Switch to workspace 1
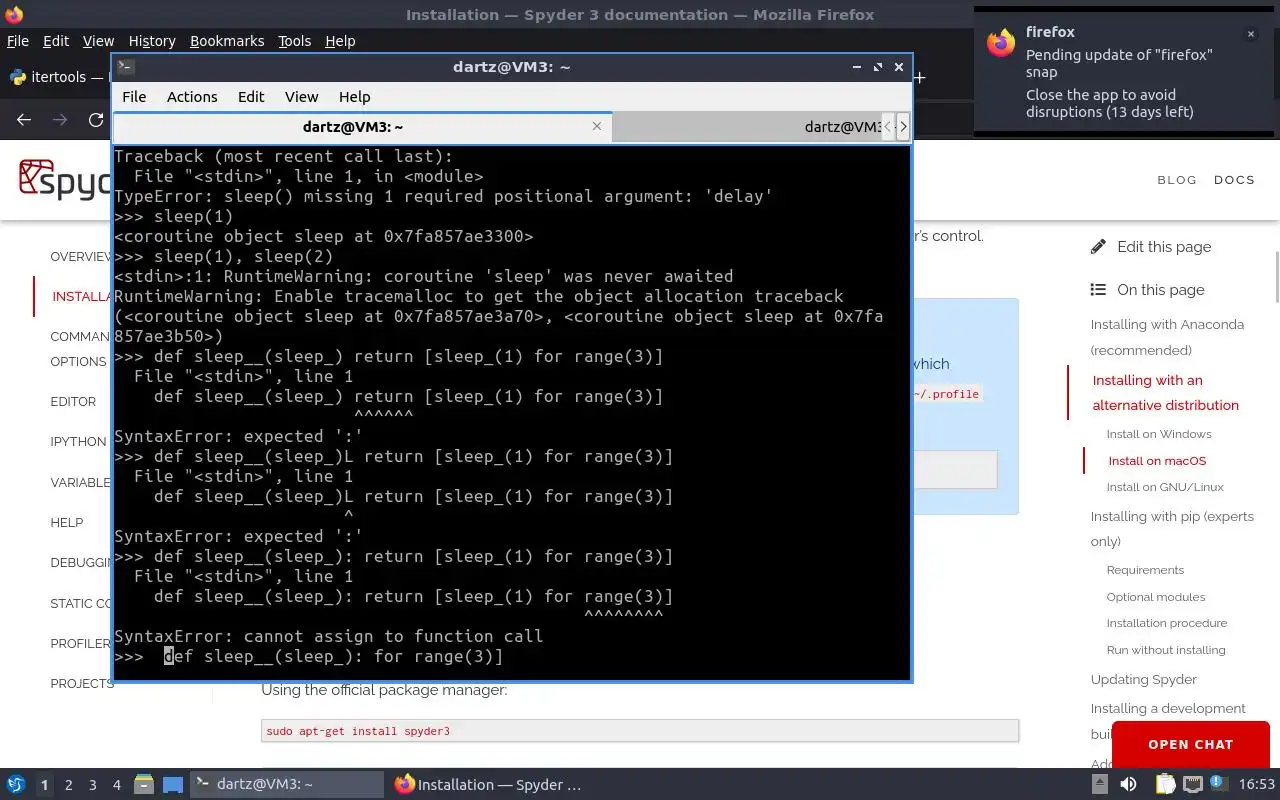The image size is (1280, 800). 44,785
